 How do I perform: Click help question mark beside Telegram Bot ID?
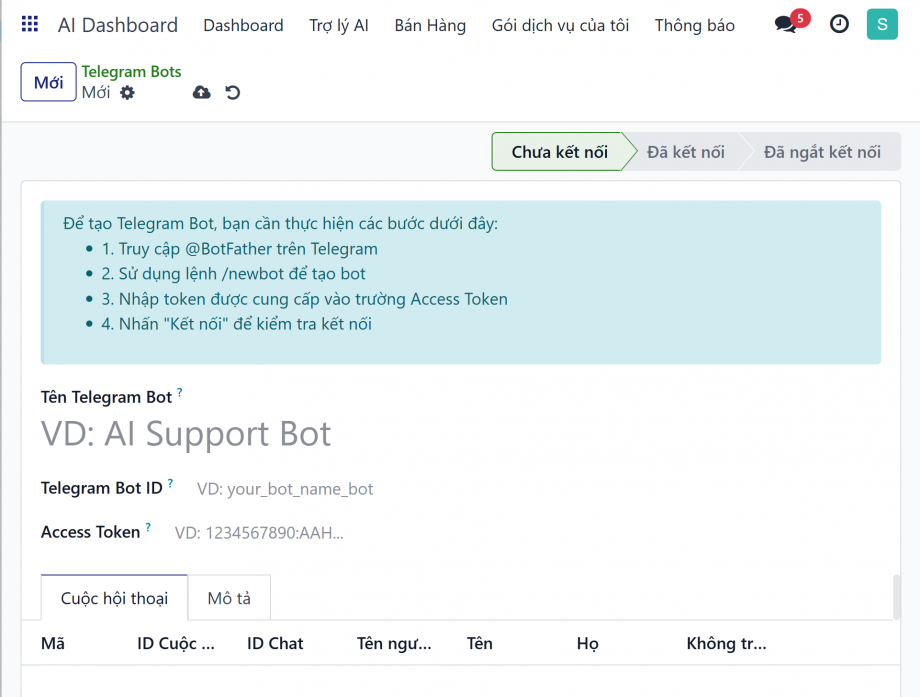click(170, 484)
